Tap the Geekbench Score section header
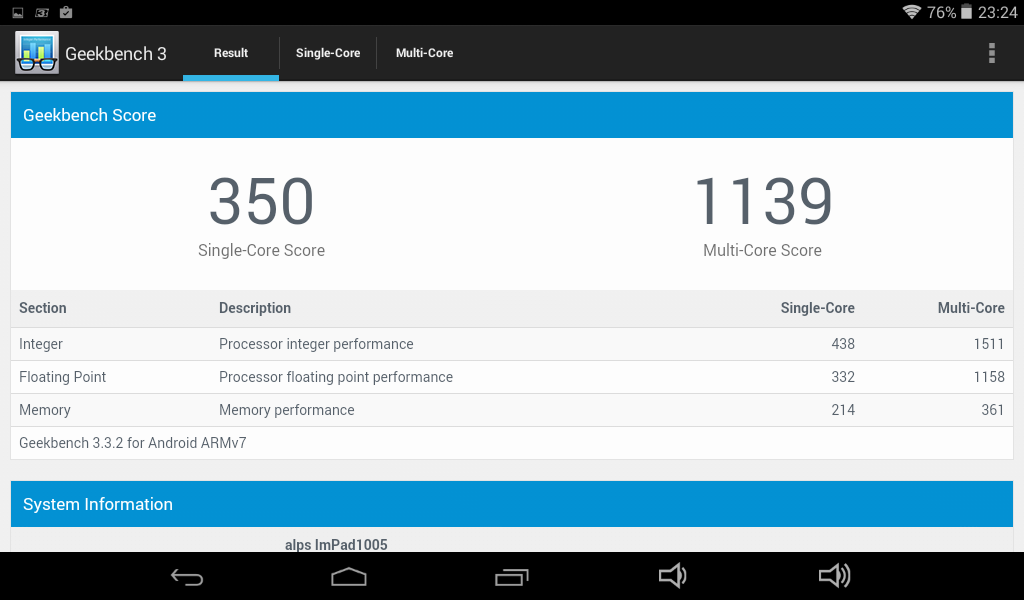The width and height of the screenshot is (1024, 600). pos(512,115)
